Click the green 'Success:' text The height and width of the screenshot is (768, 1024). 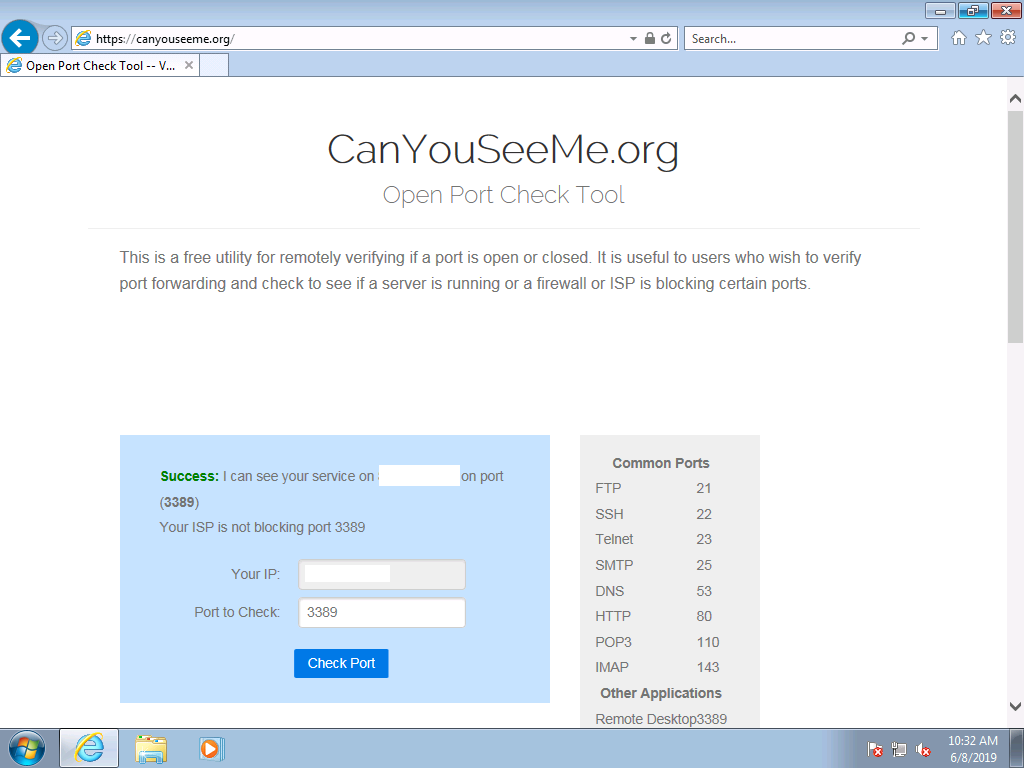[189, 477]
